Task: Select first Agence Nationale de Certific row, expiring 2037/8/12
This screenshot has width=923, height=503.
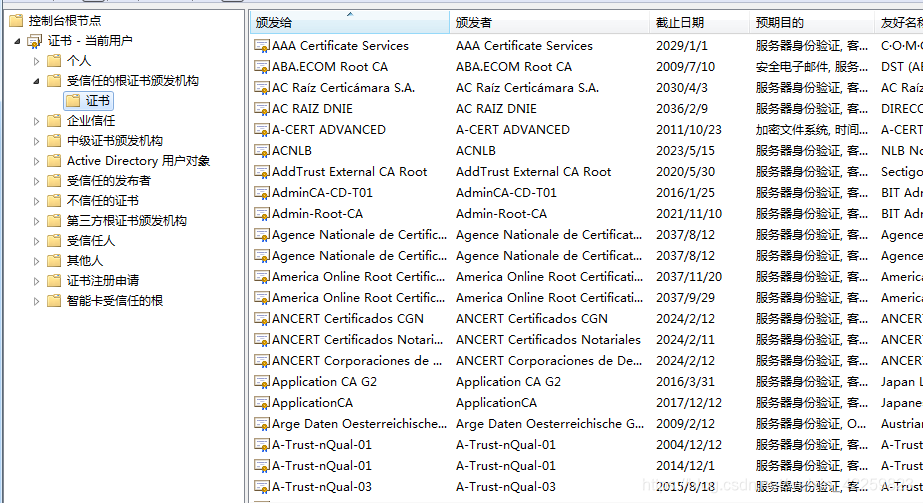Action: point(586,235)
